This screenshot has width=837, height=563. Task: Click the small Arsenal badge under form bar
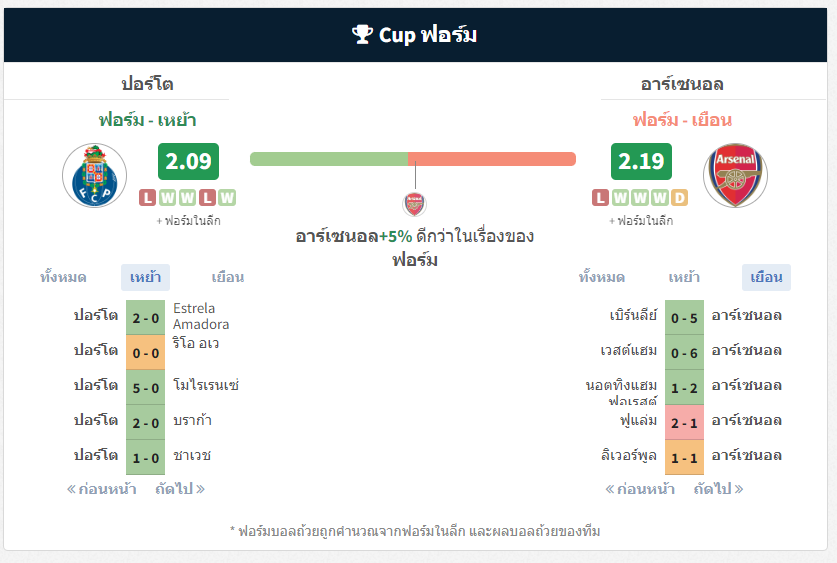point(415,204)
